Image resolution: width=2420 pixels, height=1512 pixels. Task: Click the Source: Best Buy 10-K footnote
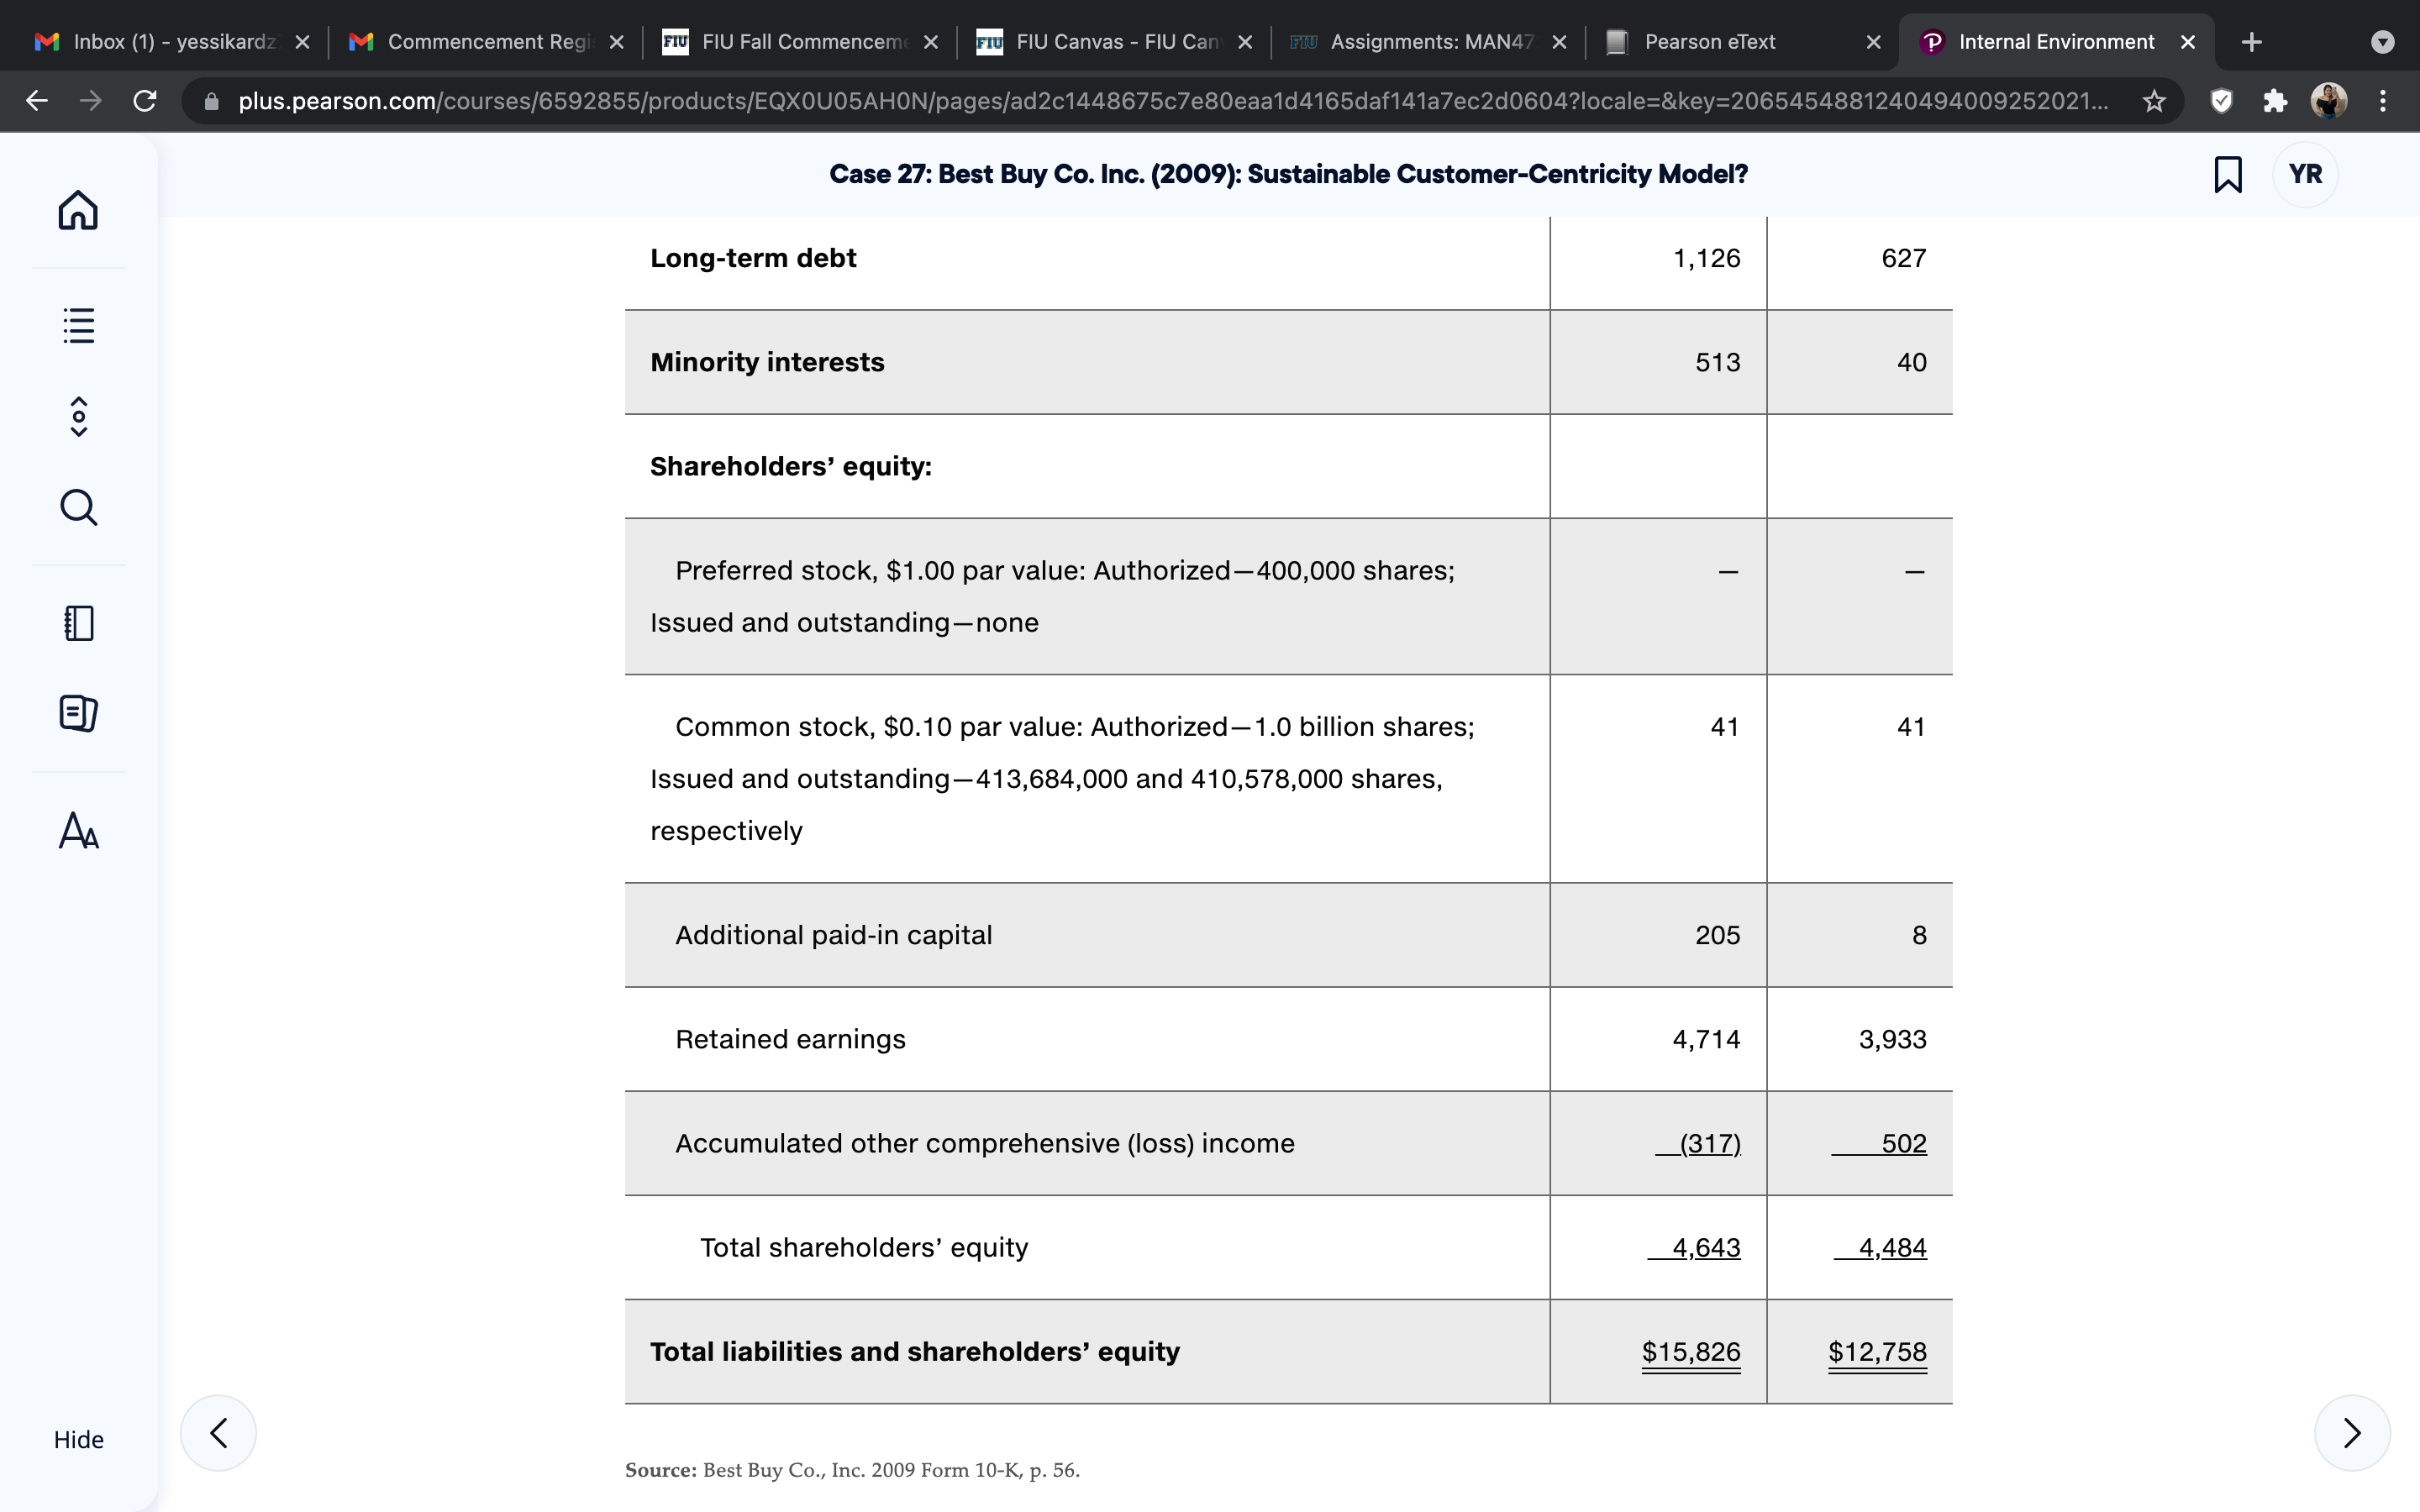[x=852, y=1470]
